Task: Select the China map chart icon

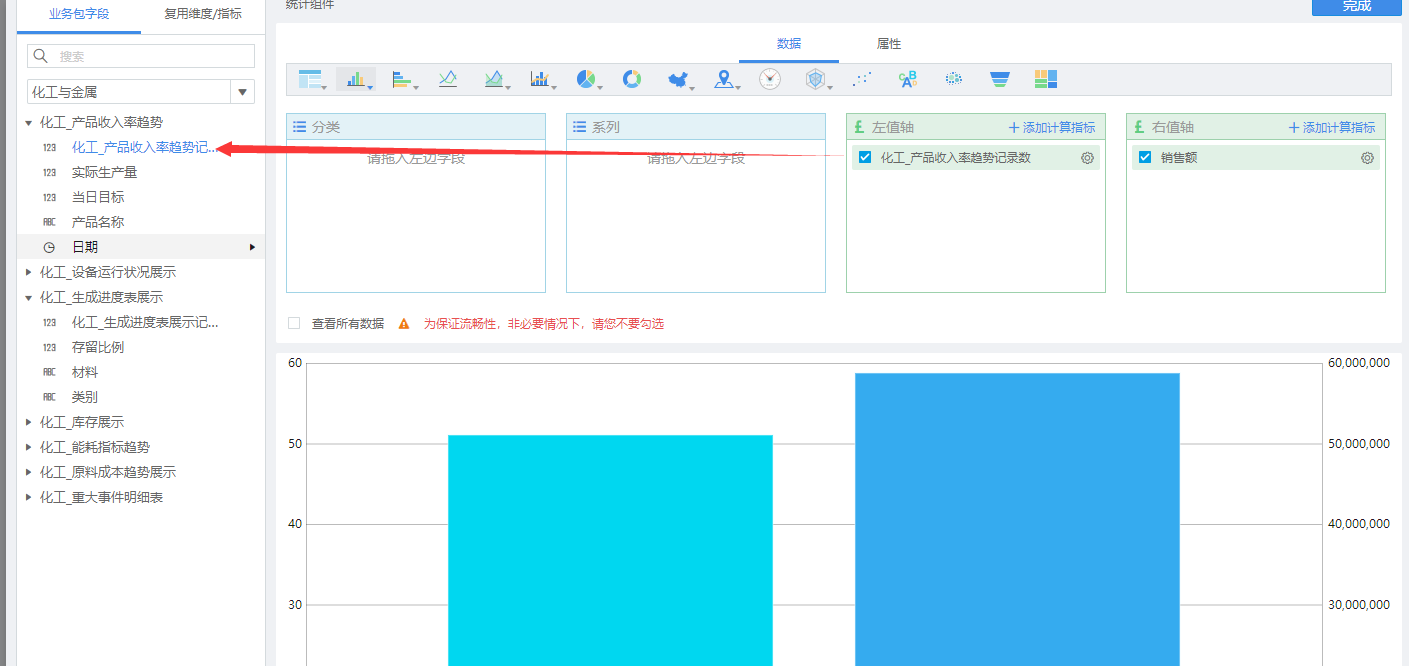Action: point(678,79)
